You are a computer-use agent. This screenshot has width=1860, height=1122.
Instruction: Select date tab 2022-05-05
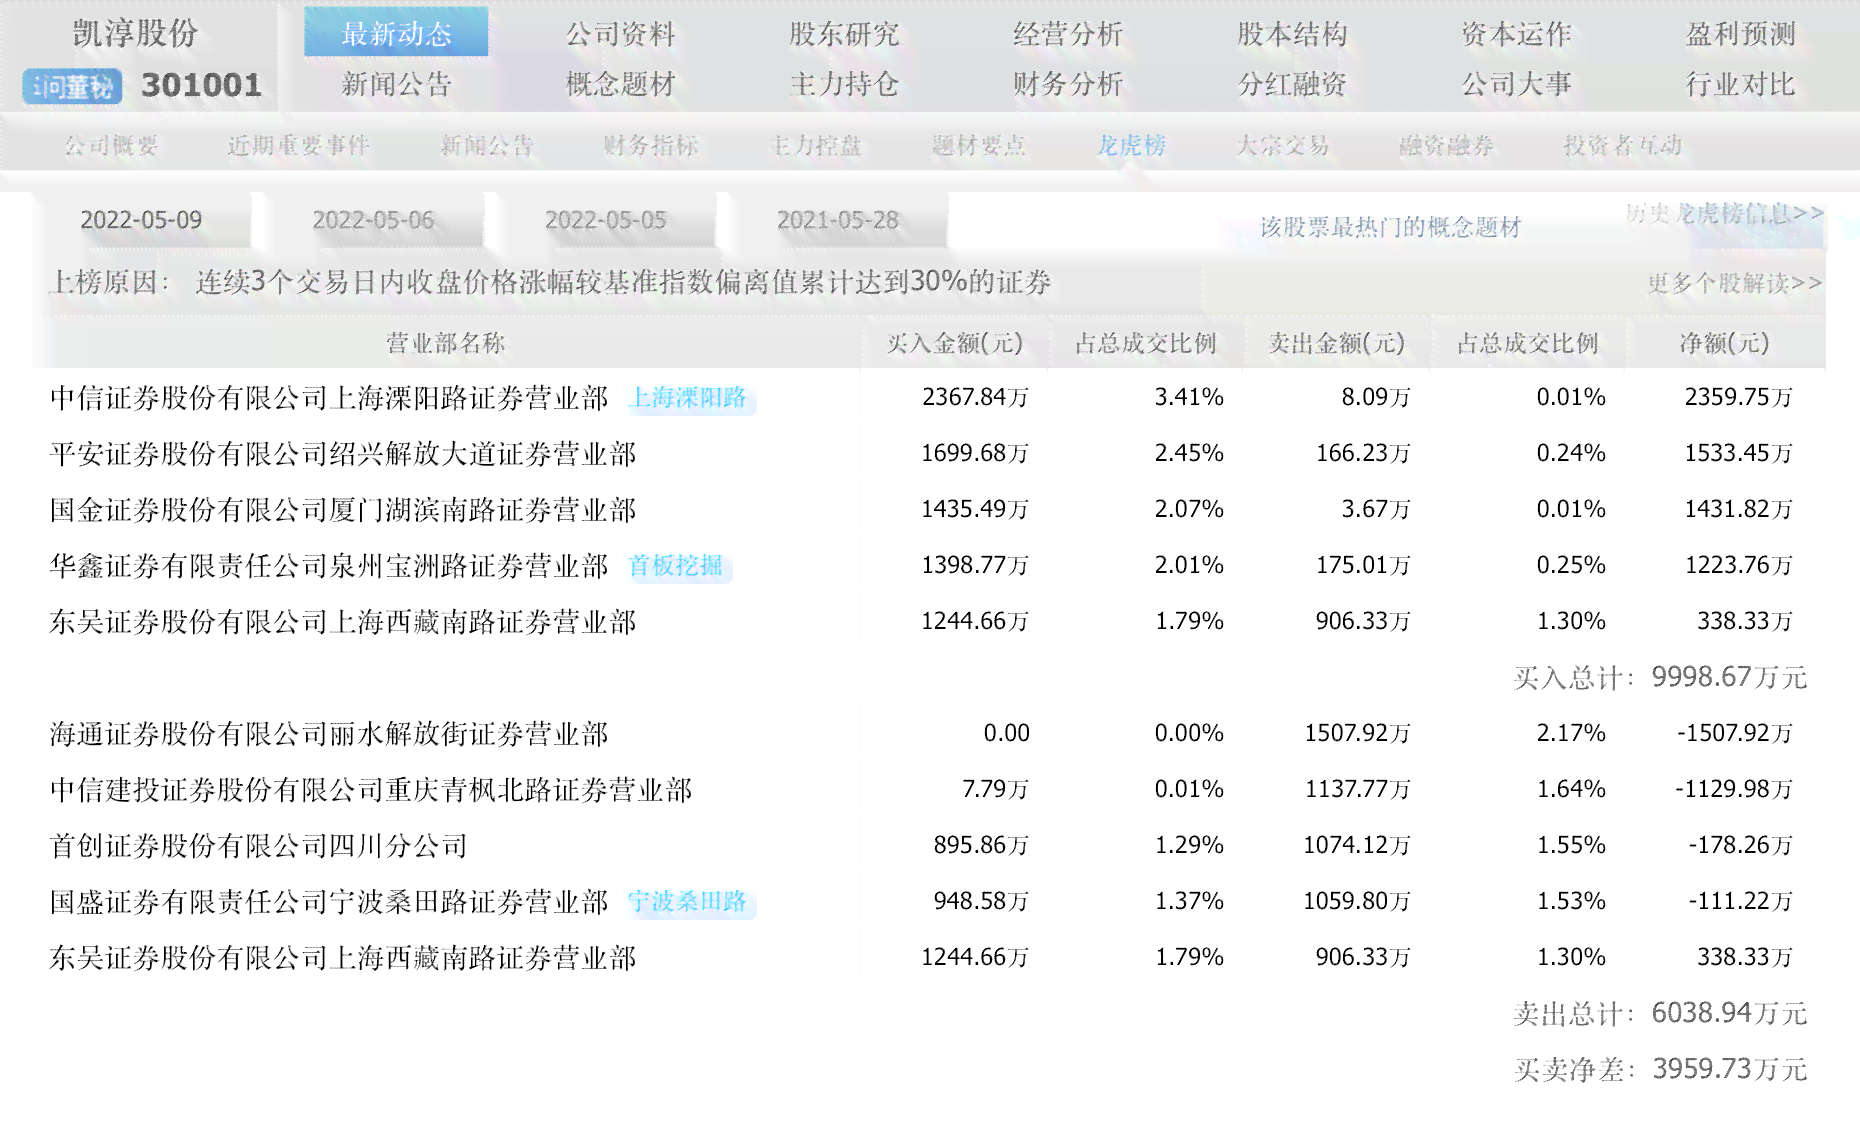tap(605, 220)
